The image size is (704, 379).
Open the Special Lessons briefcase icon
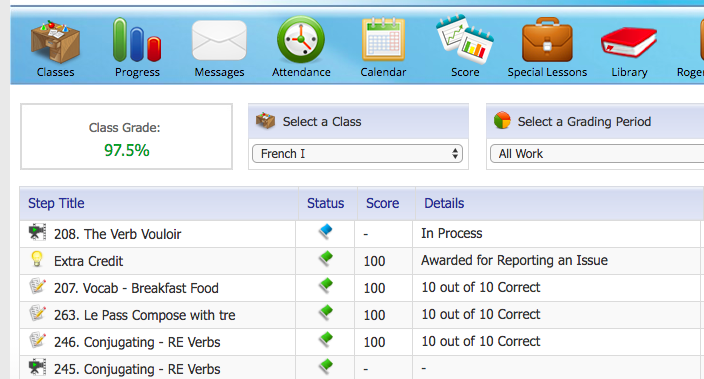pyautogui.click(x=547, y=40)
